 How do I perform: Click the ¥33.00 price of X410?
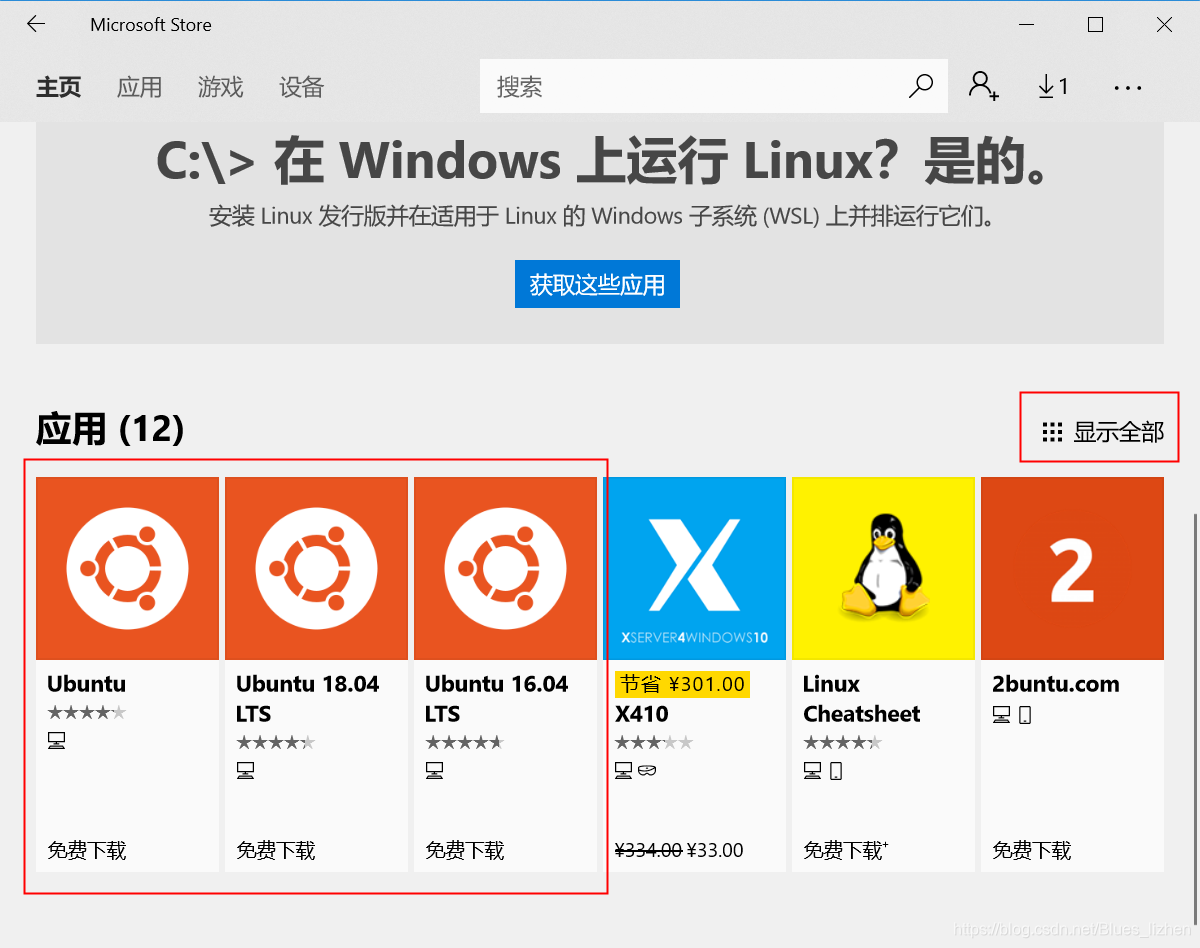pos(715,851)
